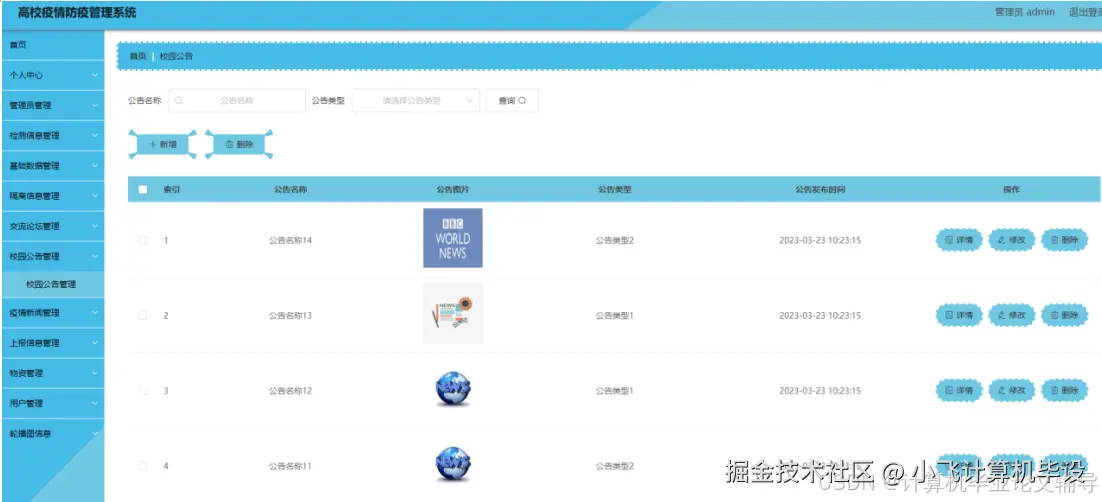
Task: Click the batch 删除 button above the table
Action: pos(239,144)
